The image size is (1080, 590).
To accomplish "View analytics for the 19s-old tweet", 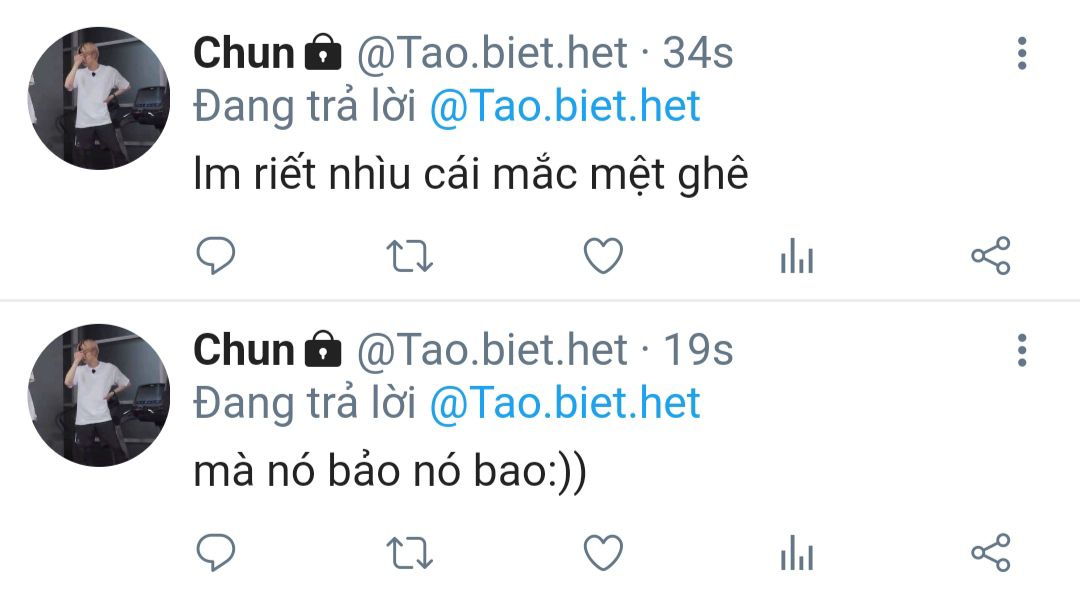I will point(797,553).
